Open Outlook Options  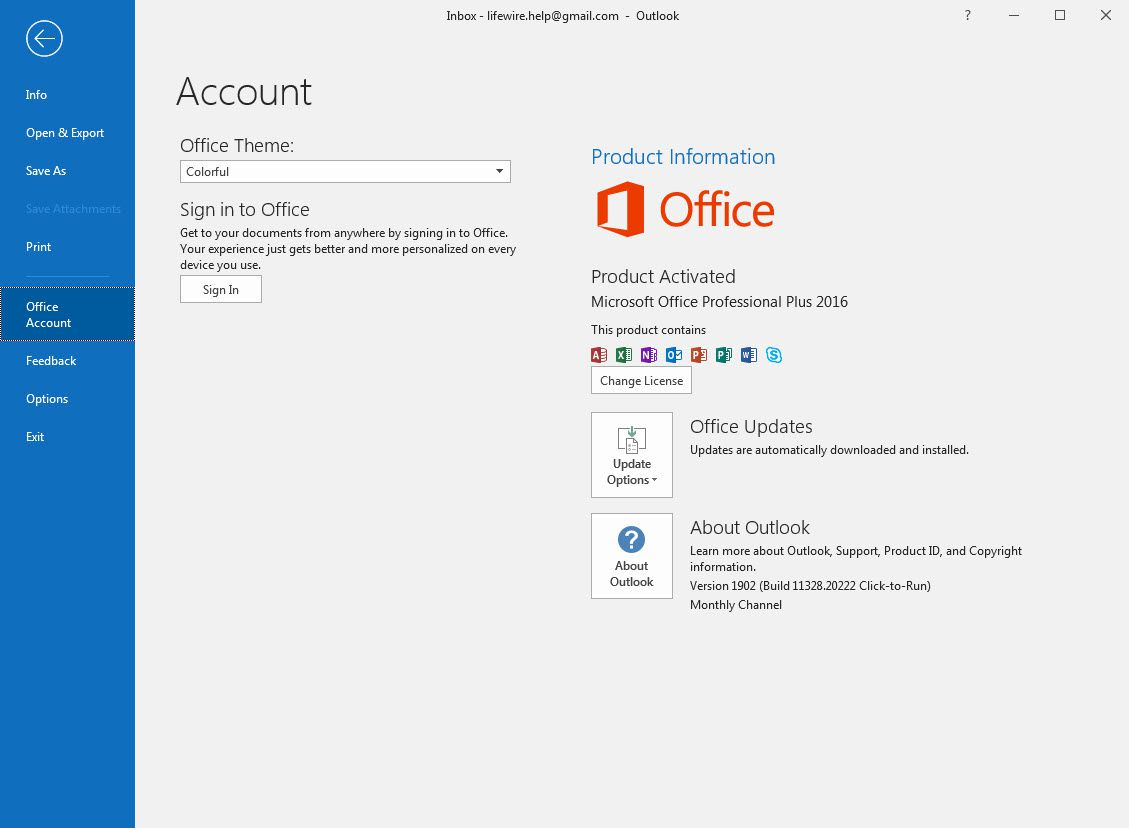click(x=47, y=399)
